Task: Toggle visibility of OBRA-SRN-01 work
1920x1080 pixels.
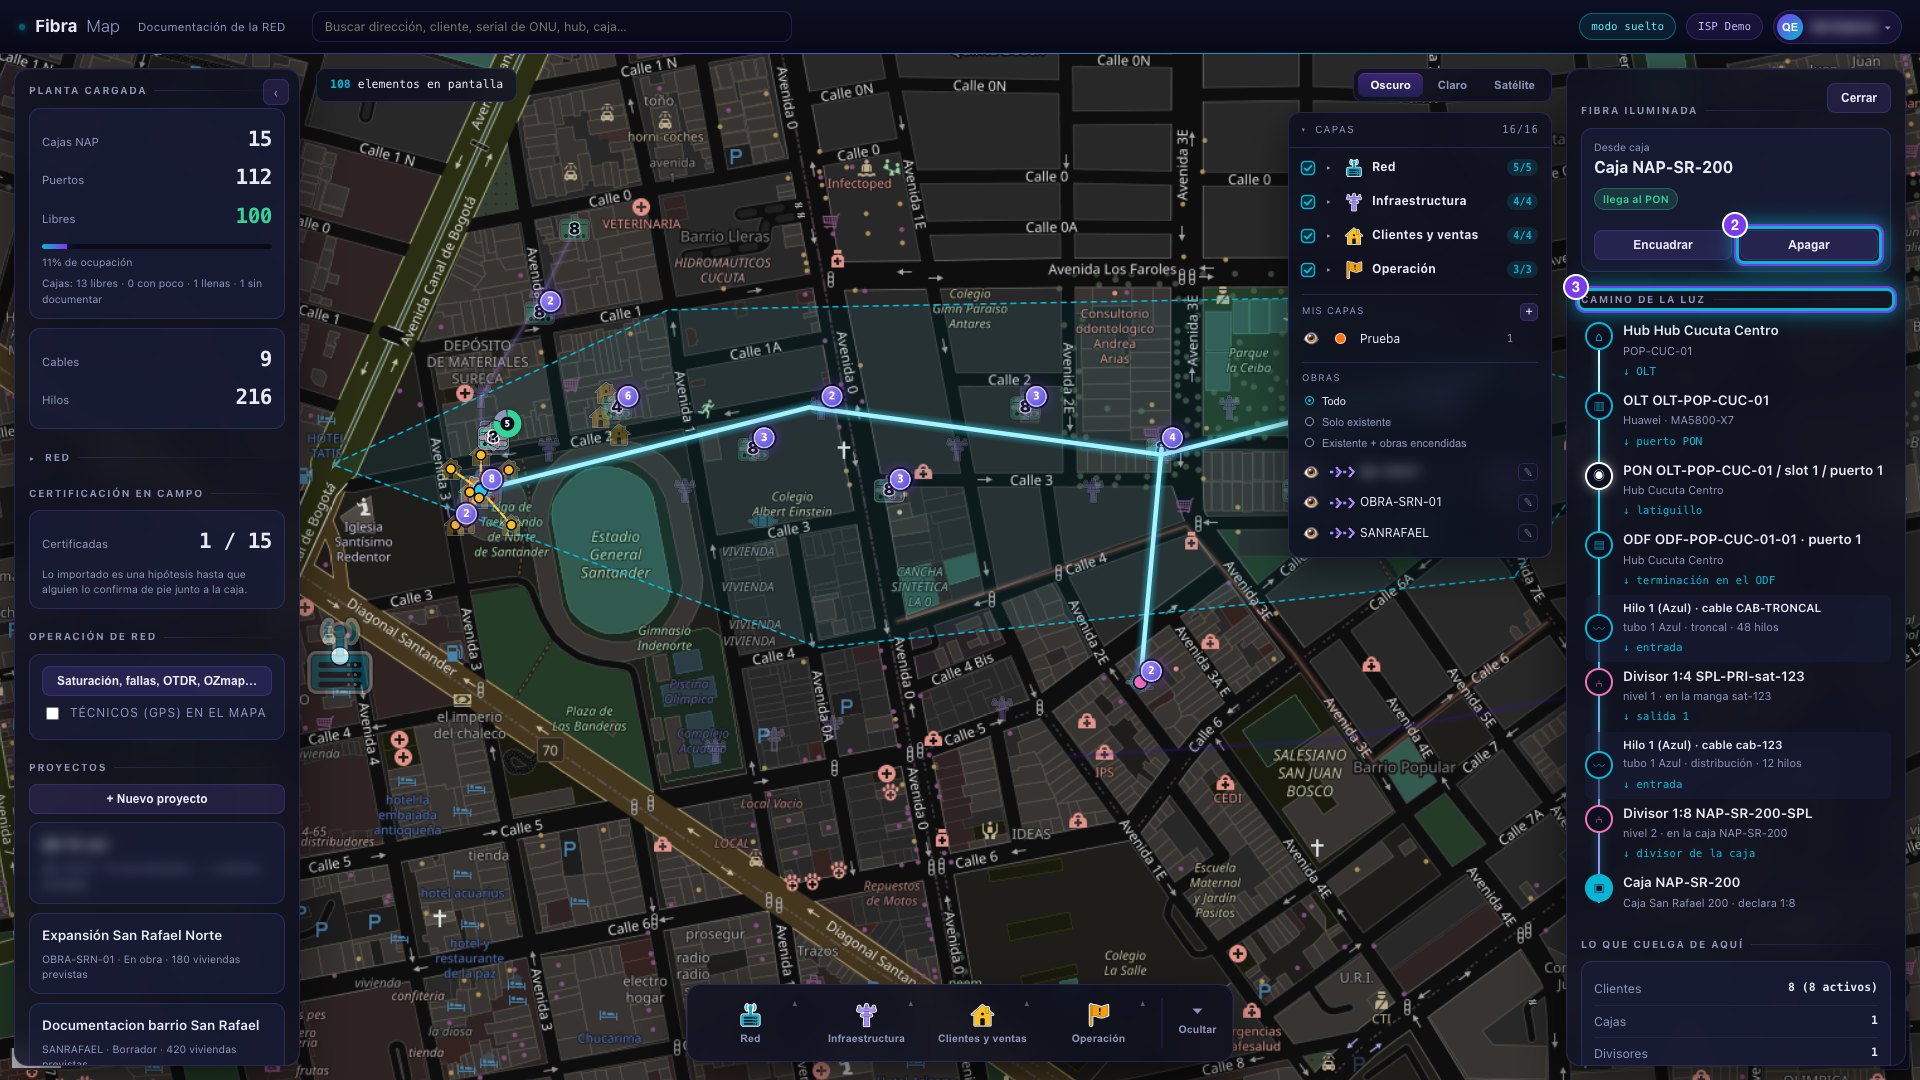Action: pos(1311,502)
